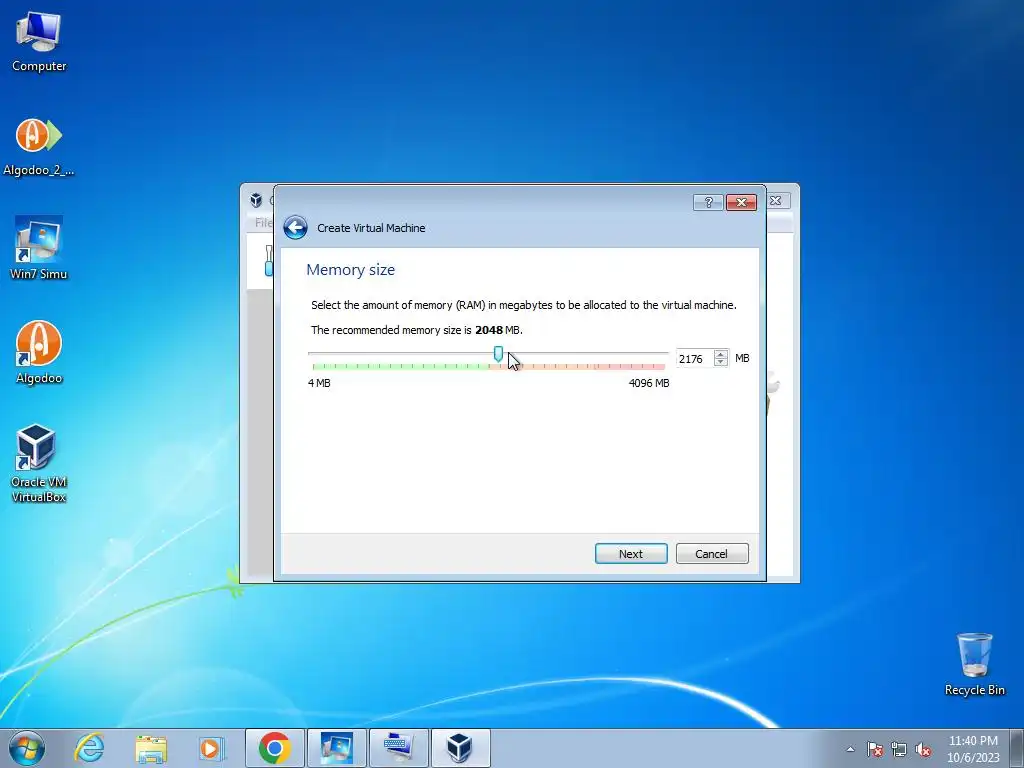
Task: Open the Computer desktop icon
Action: point(39,42)
